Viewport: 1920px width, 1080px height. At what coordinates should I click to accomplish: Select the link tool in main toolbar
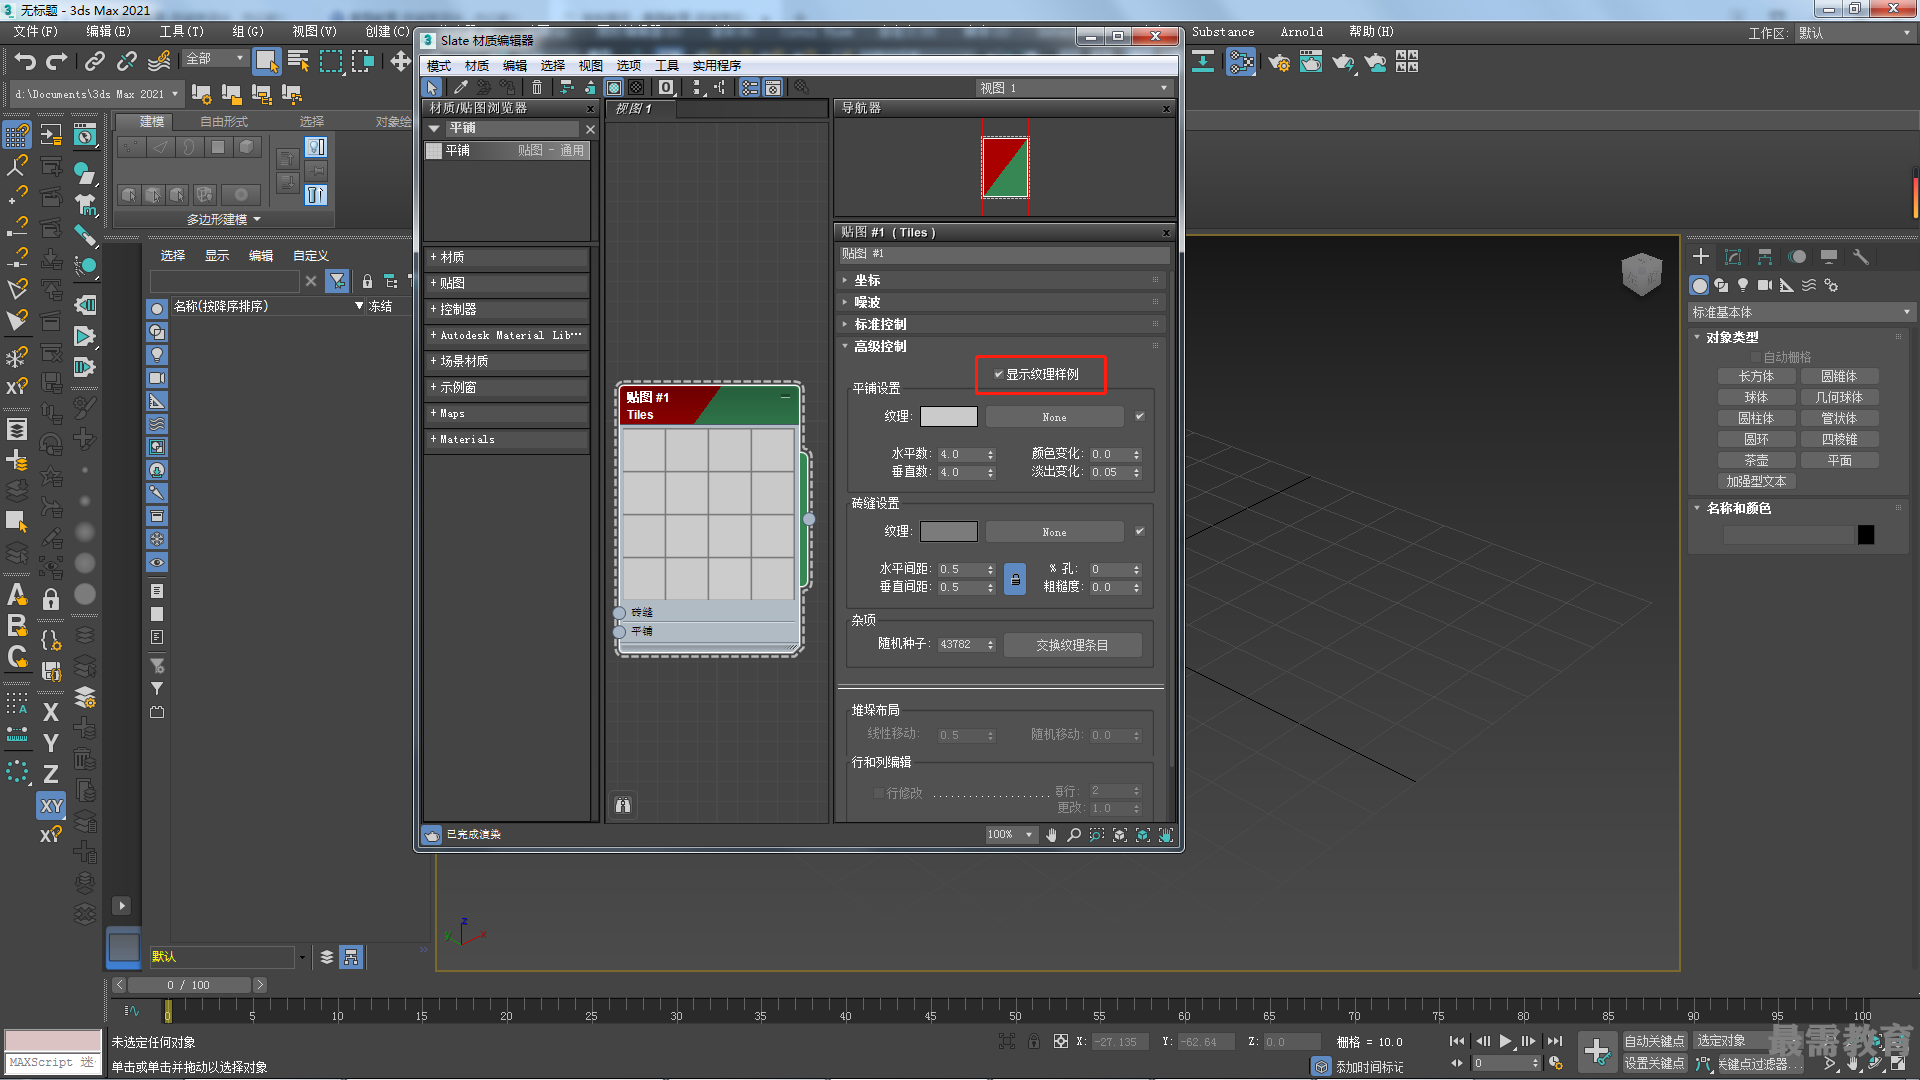pyautogui.click(x=94, y=62)
